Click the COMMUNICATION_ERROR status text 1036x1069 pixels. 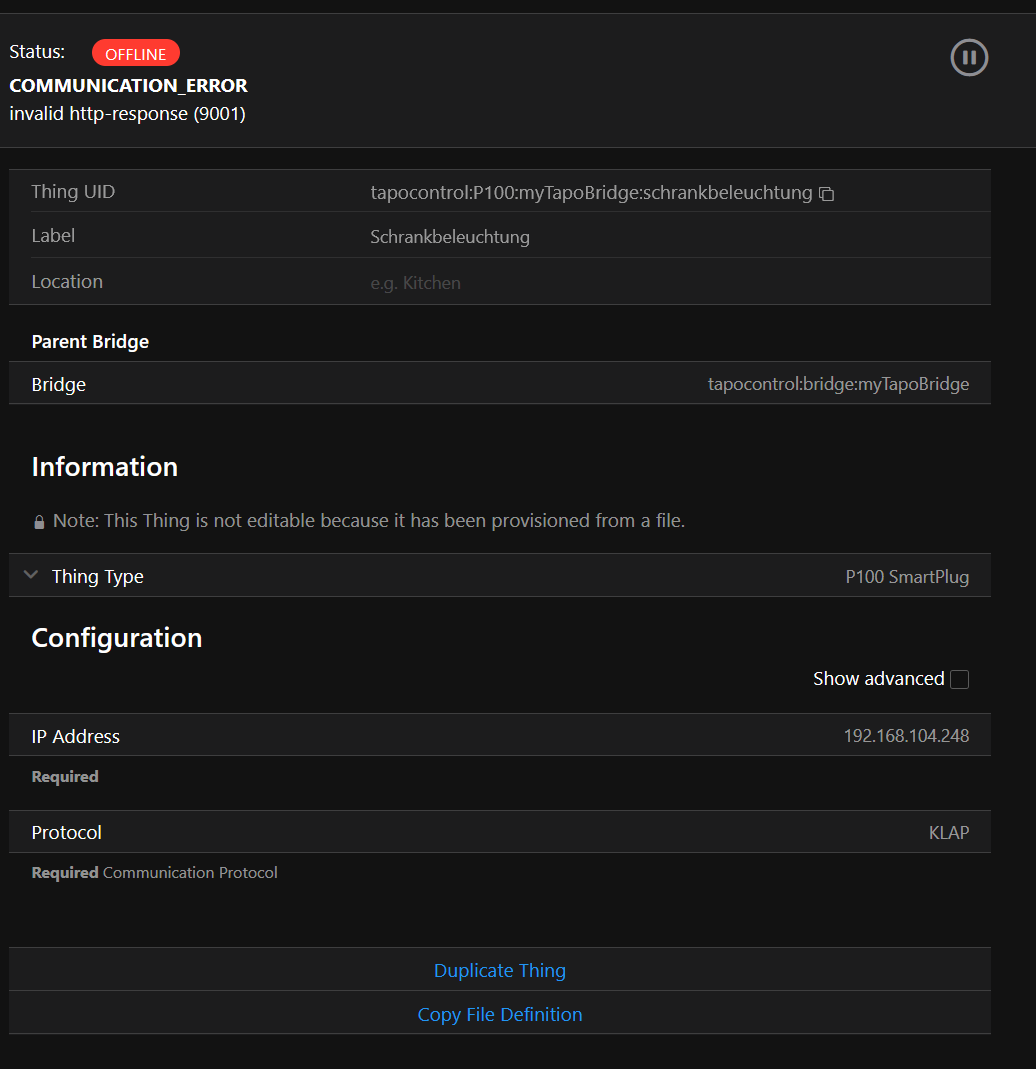pos(128,86)
